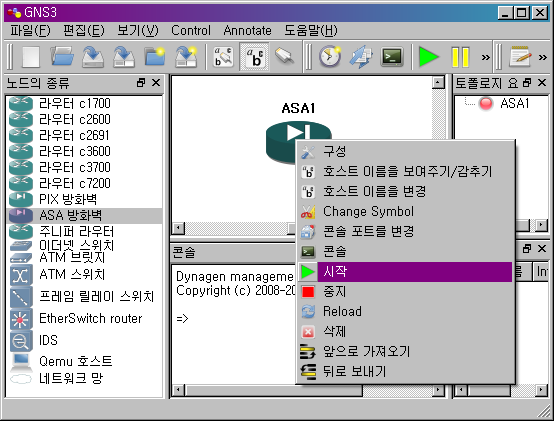Choose 뒤로 보내기 menu entry
The height and width of the screenshot is (421, 554).
click(405, 372)
